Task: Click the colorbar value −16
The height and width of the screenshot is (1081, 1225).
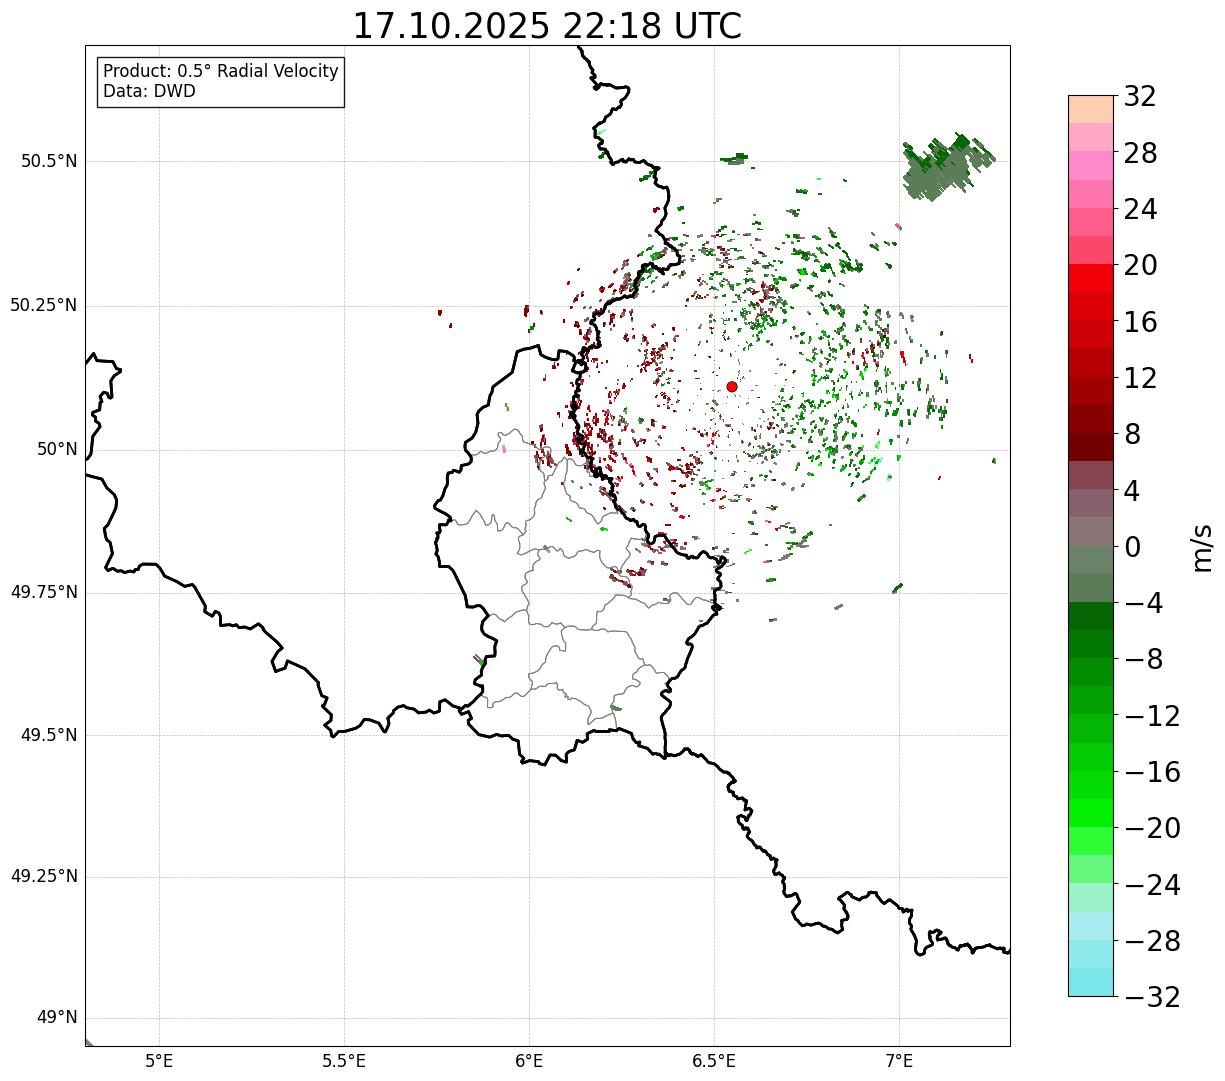Action: [1152, 772]
